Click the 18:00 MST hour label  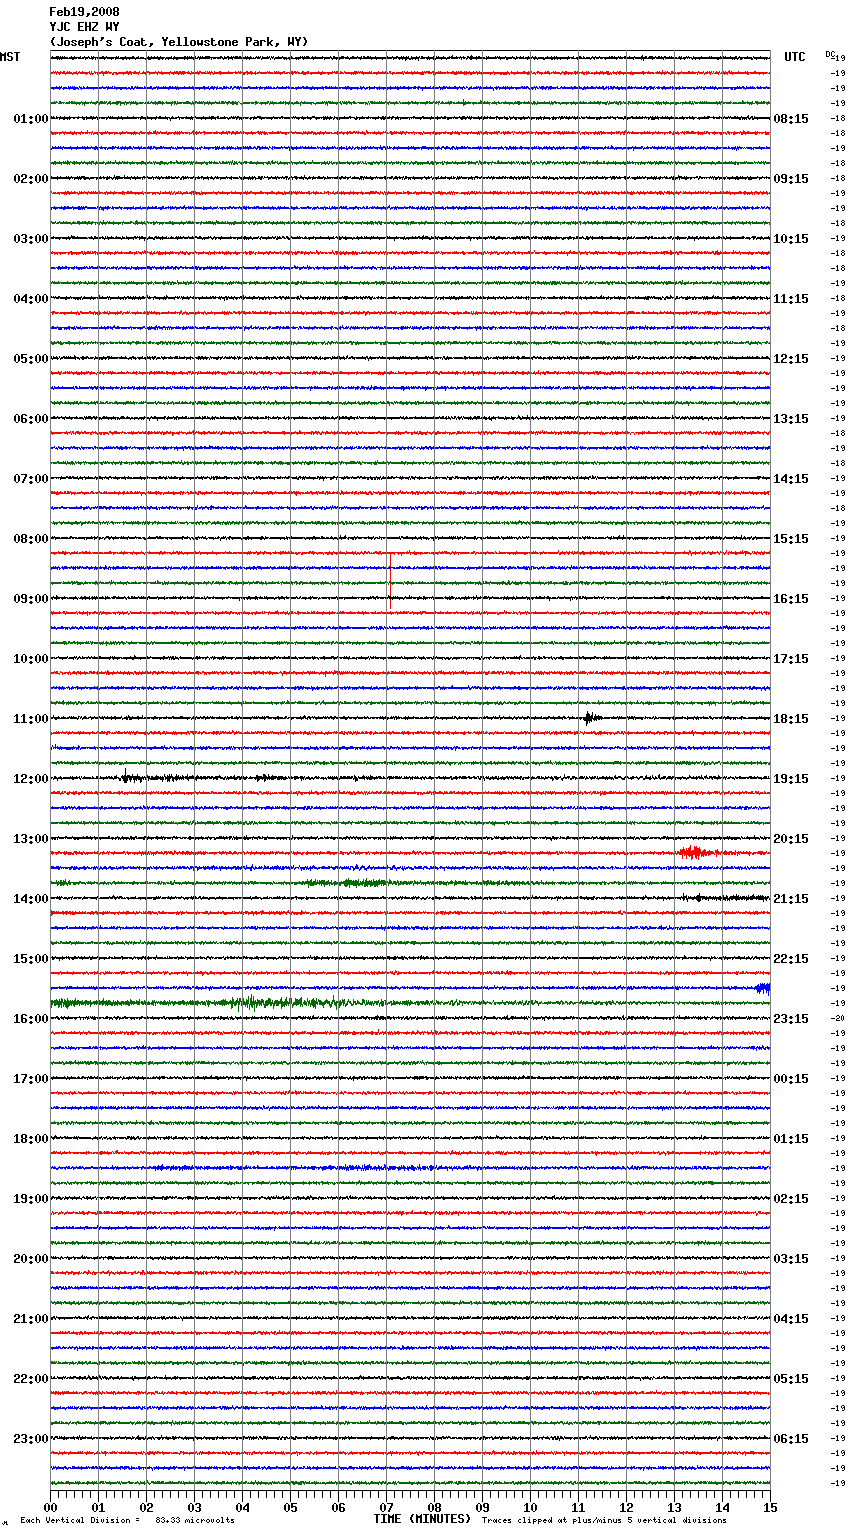click(x=31, y=1139)
